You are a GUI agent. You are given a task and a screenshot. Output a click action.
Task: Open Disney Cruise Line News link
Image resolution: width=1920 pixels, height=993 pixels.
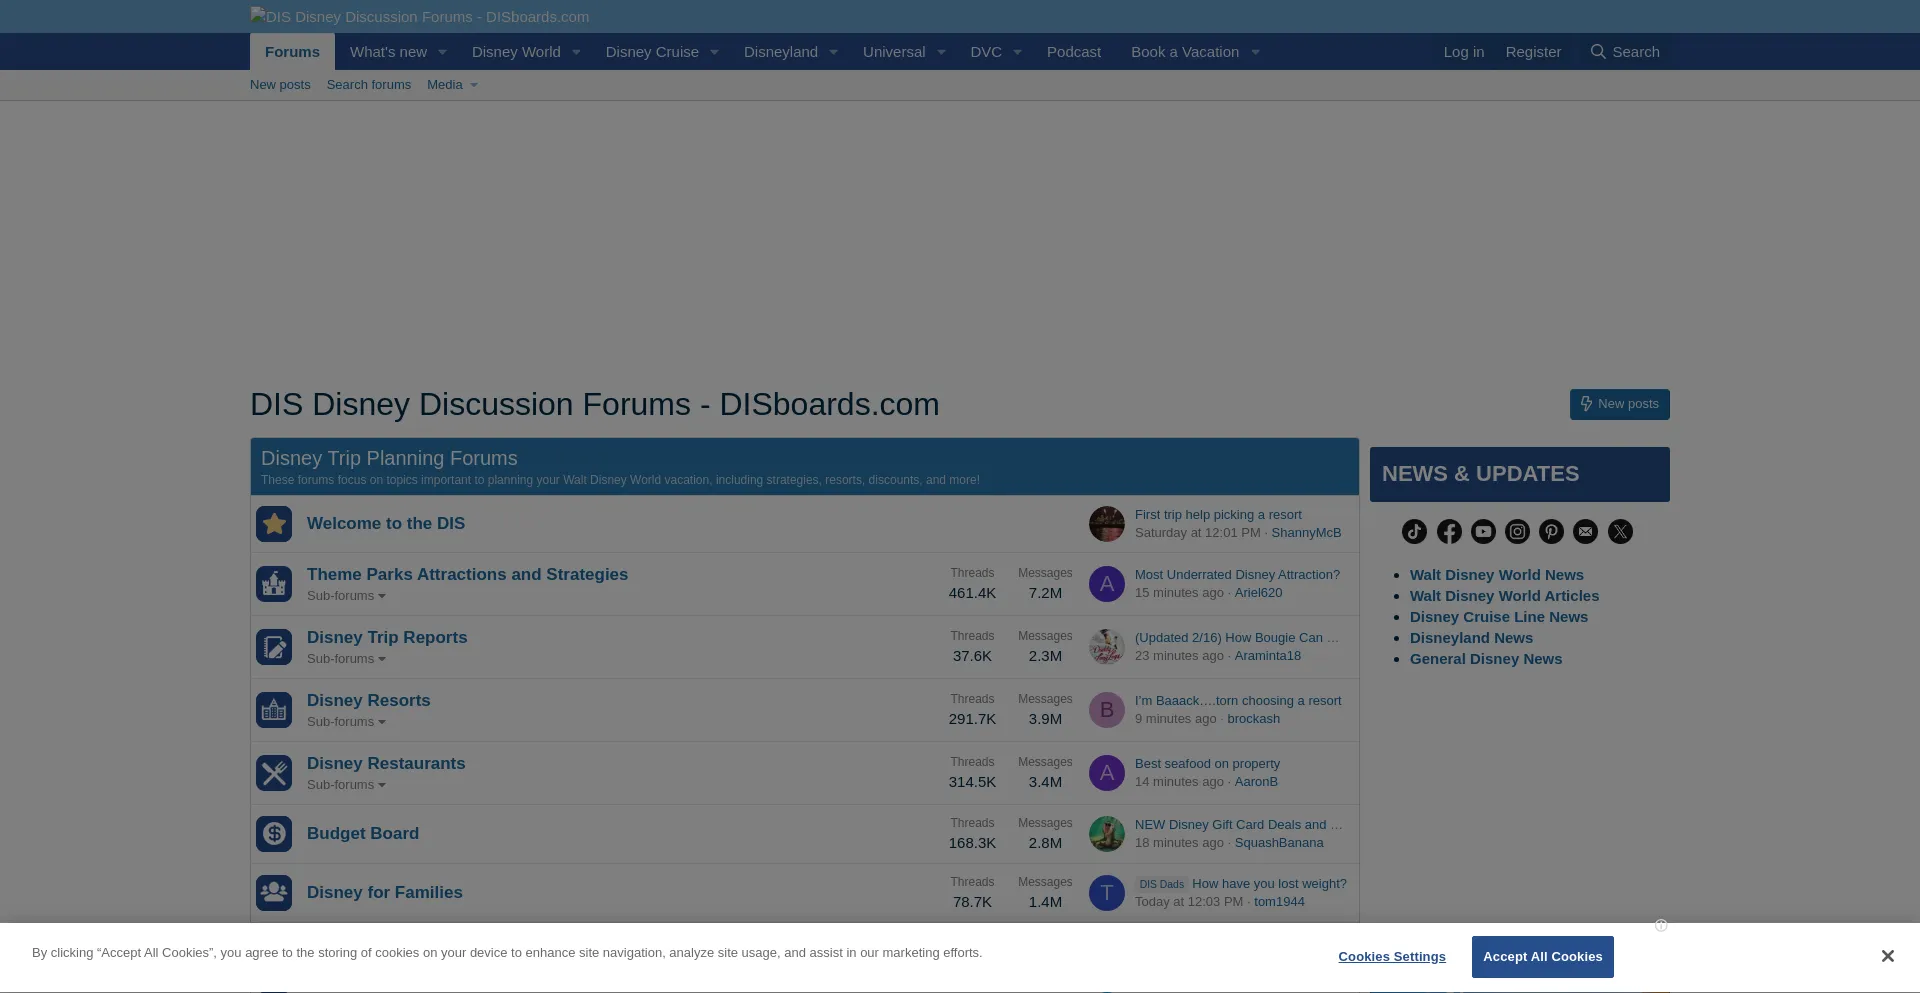pyautogui.click(x=1498, y=617)
